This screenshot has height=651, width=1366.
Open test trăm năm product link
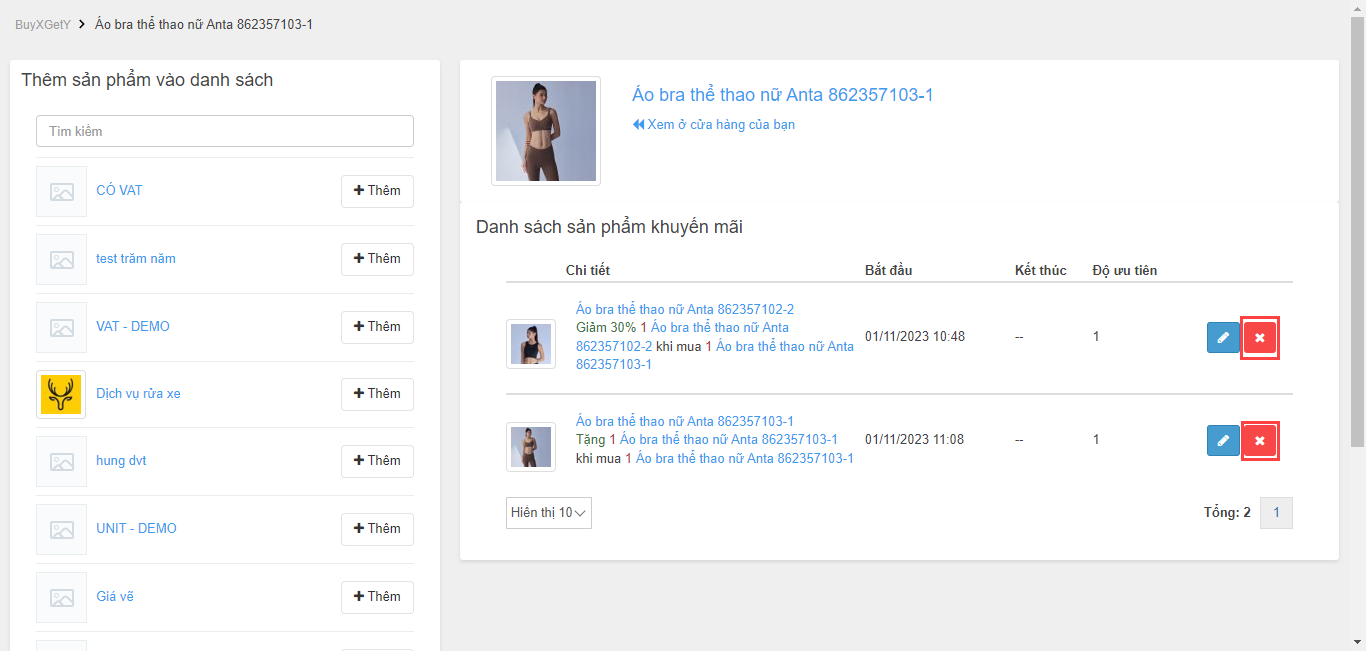click(136, 258)
